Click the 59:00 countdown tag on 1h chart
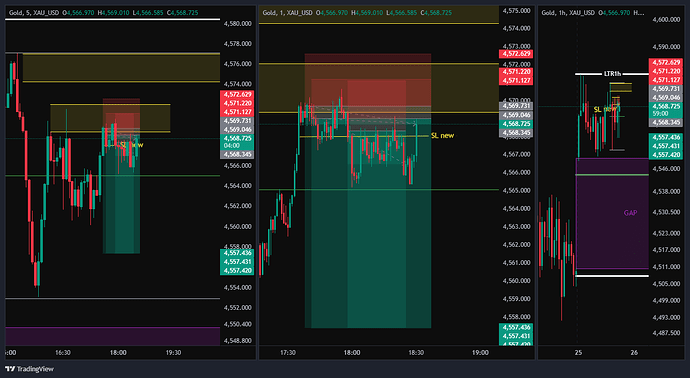 [660, 114]
